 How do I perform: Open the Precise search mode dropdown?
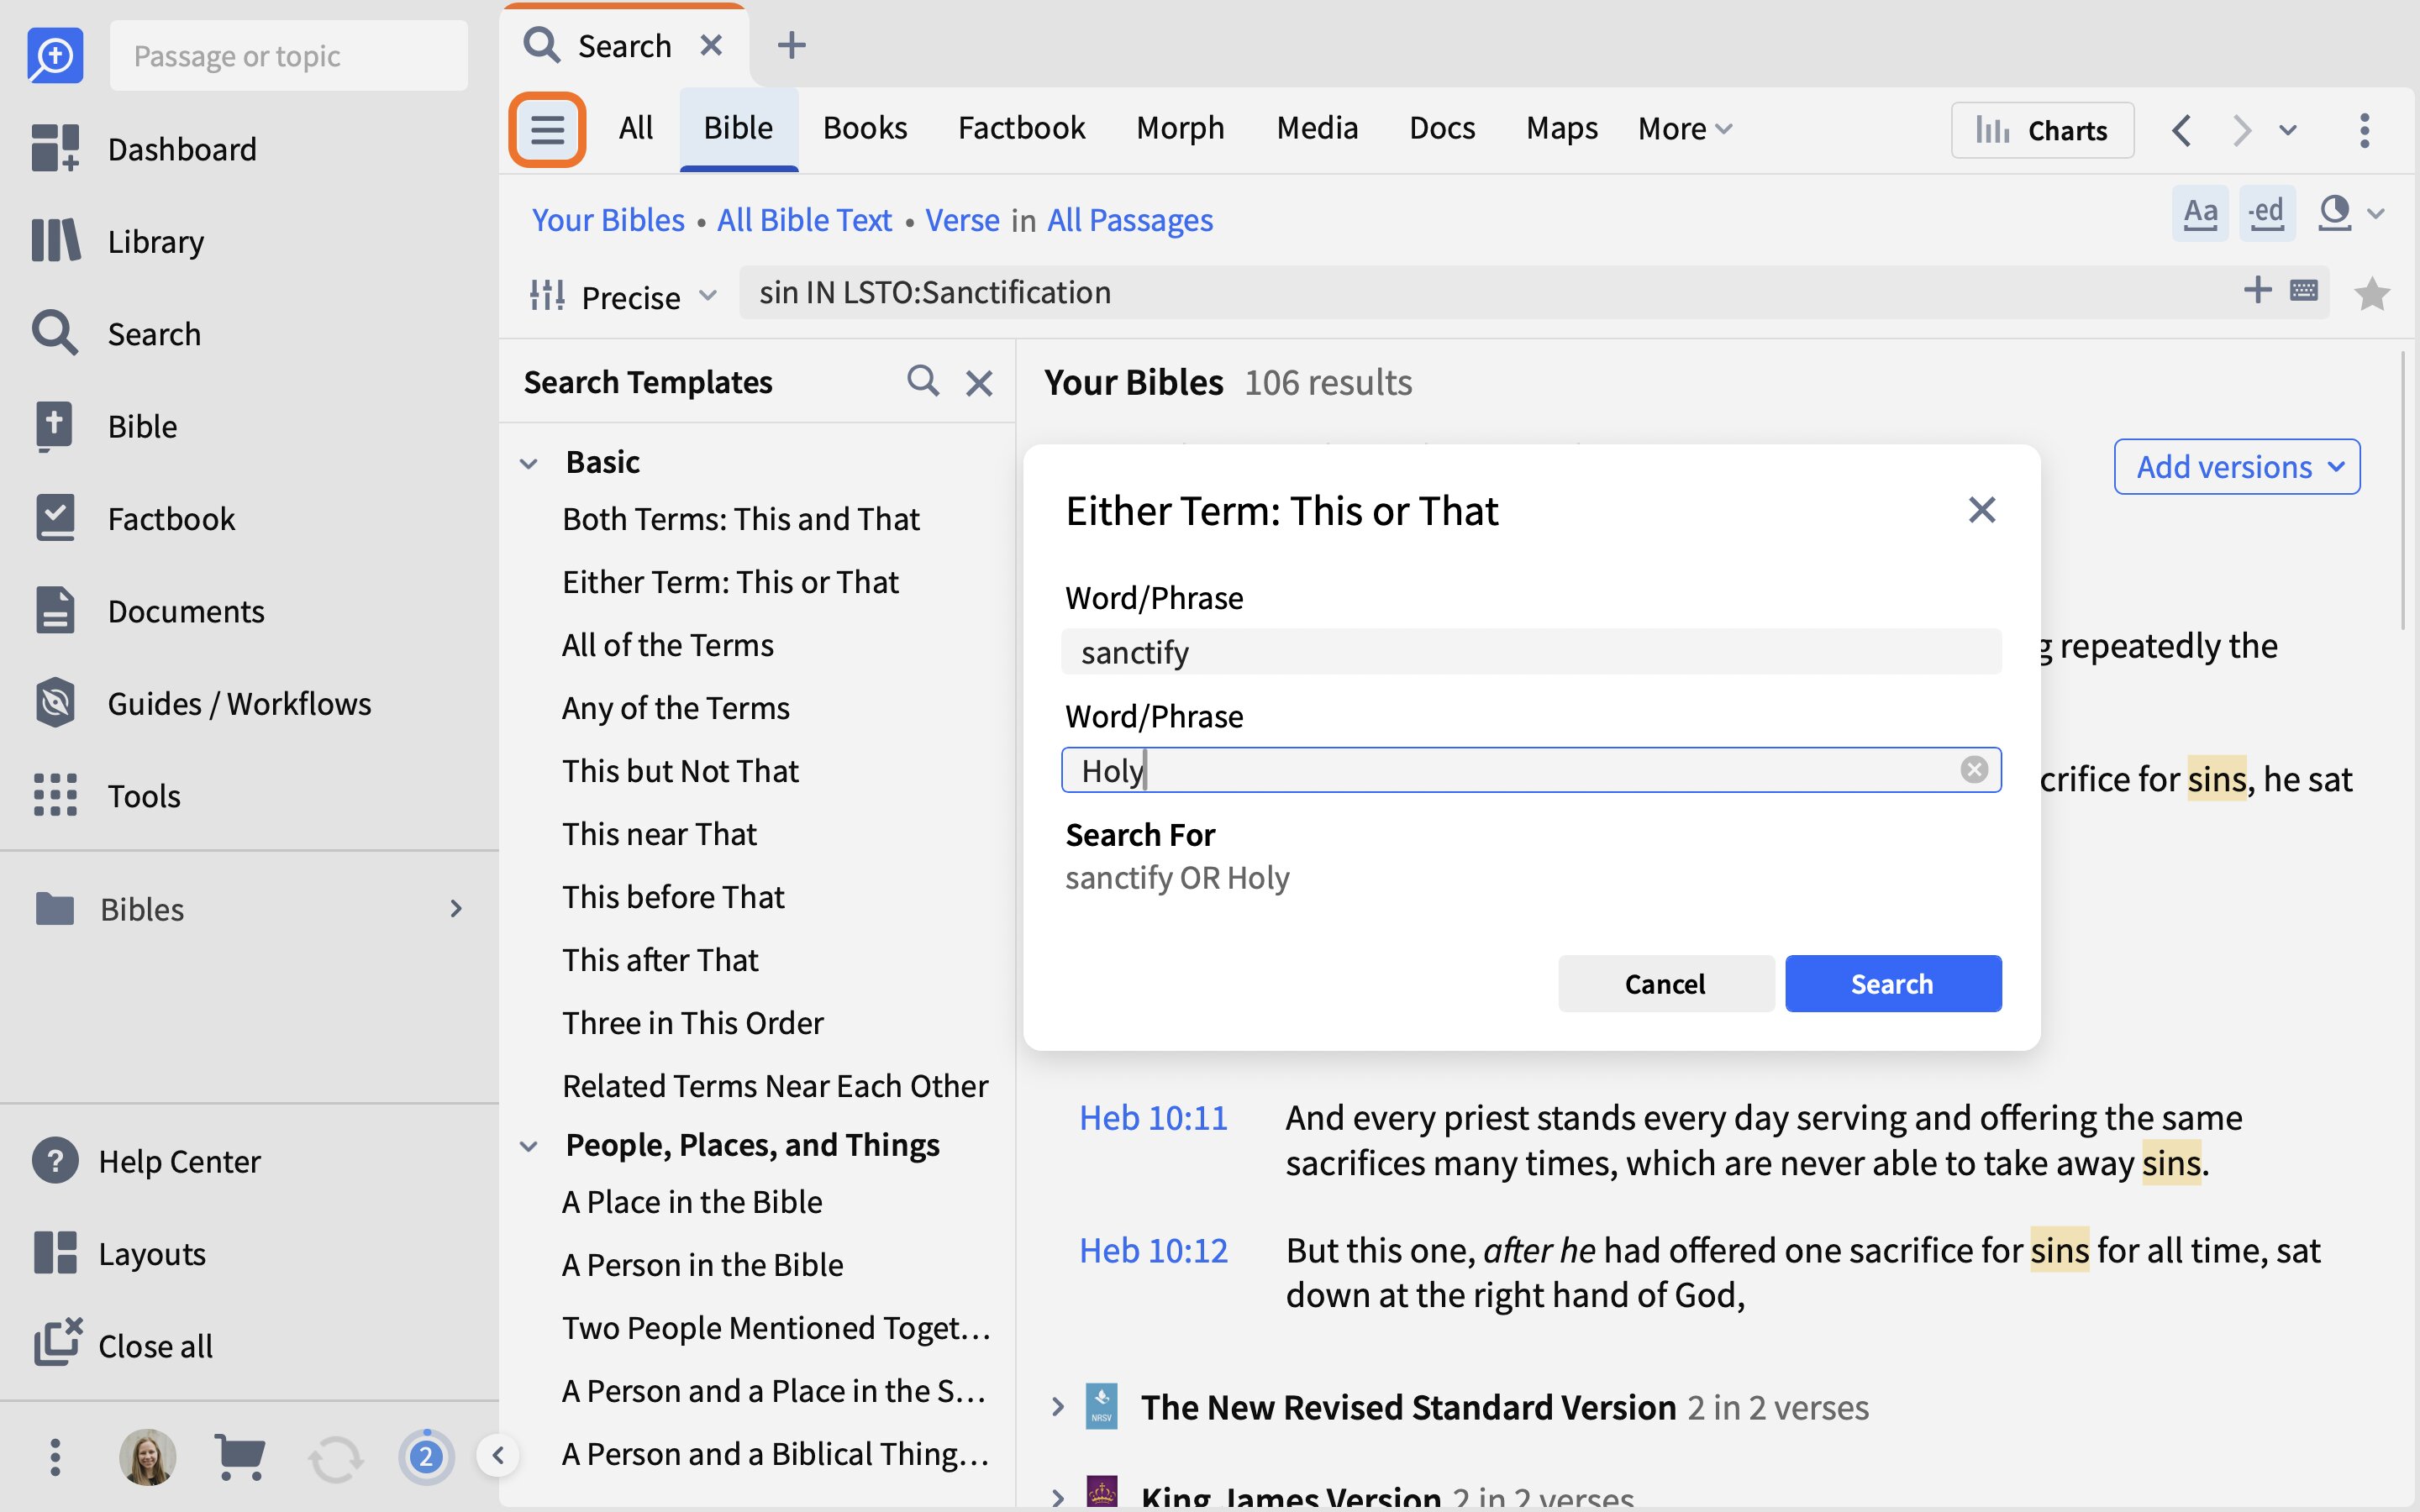625,296
